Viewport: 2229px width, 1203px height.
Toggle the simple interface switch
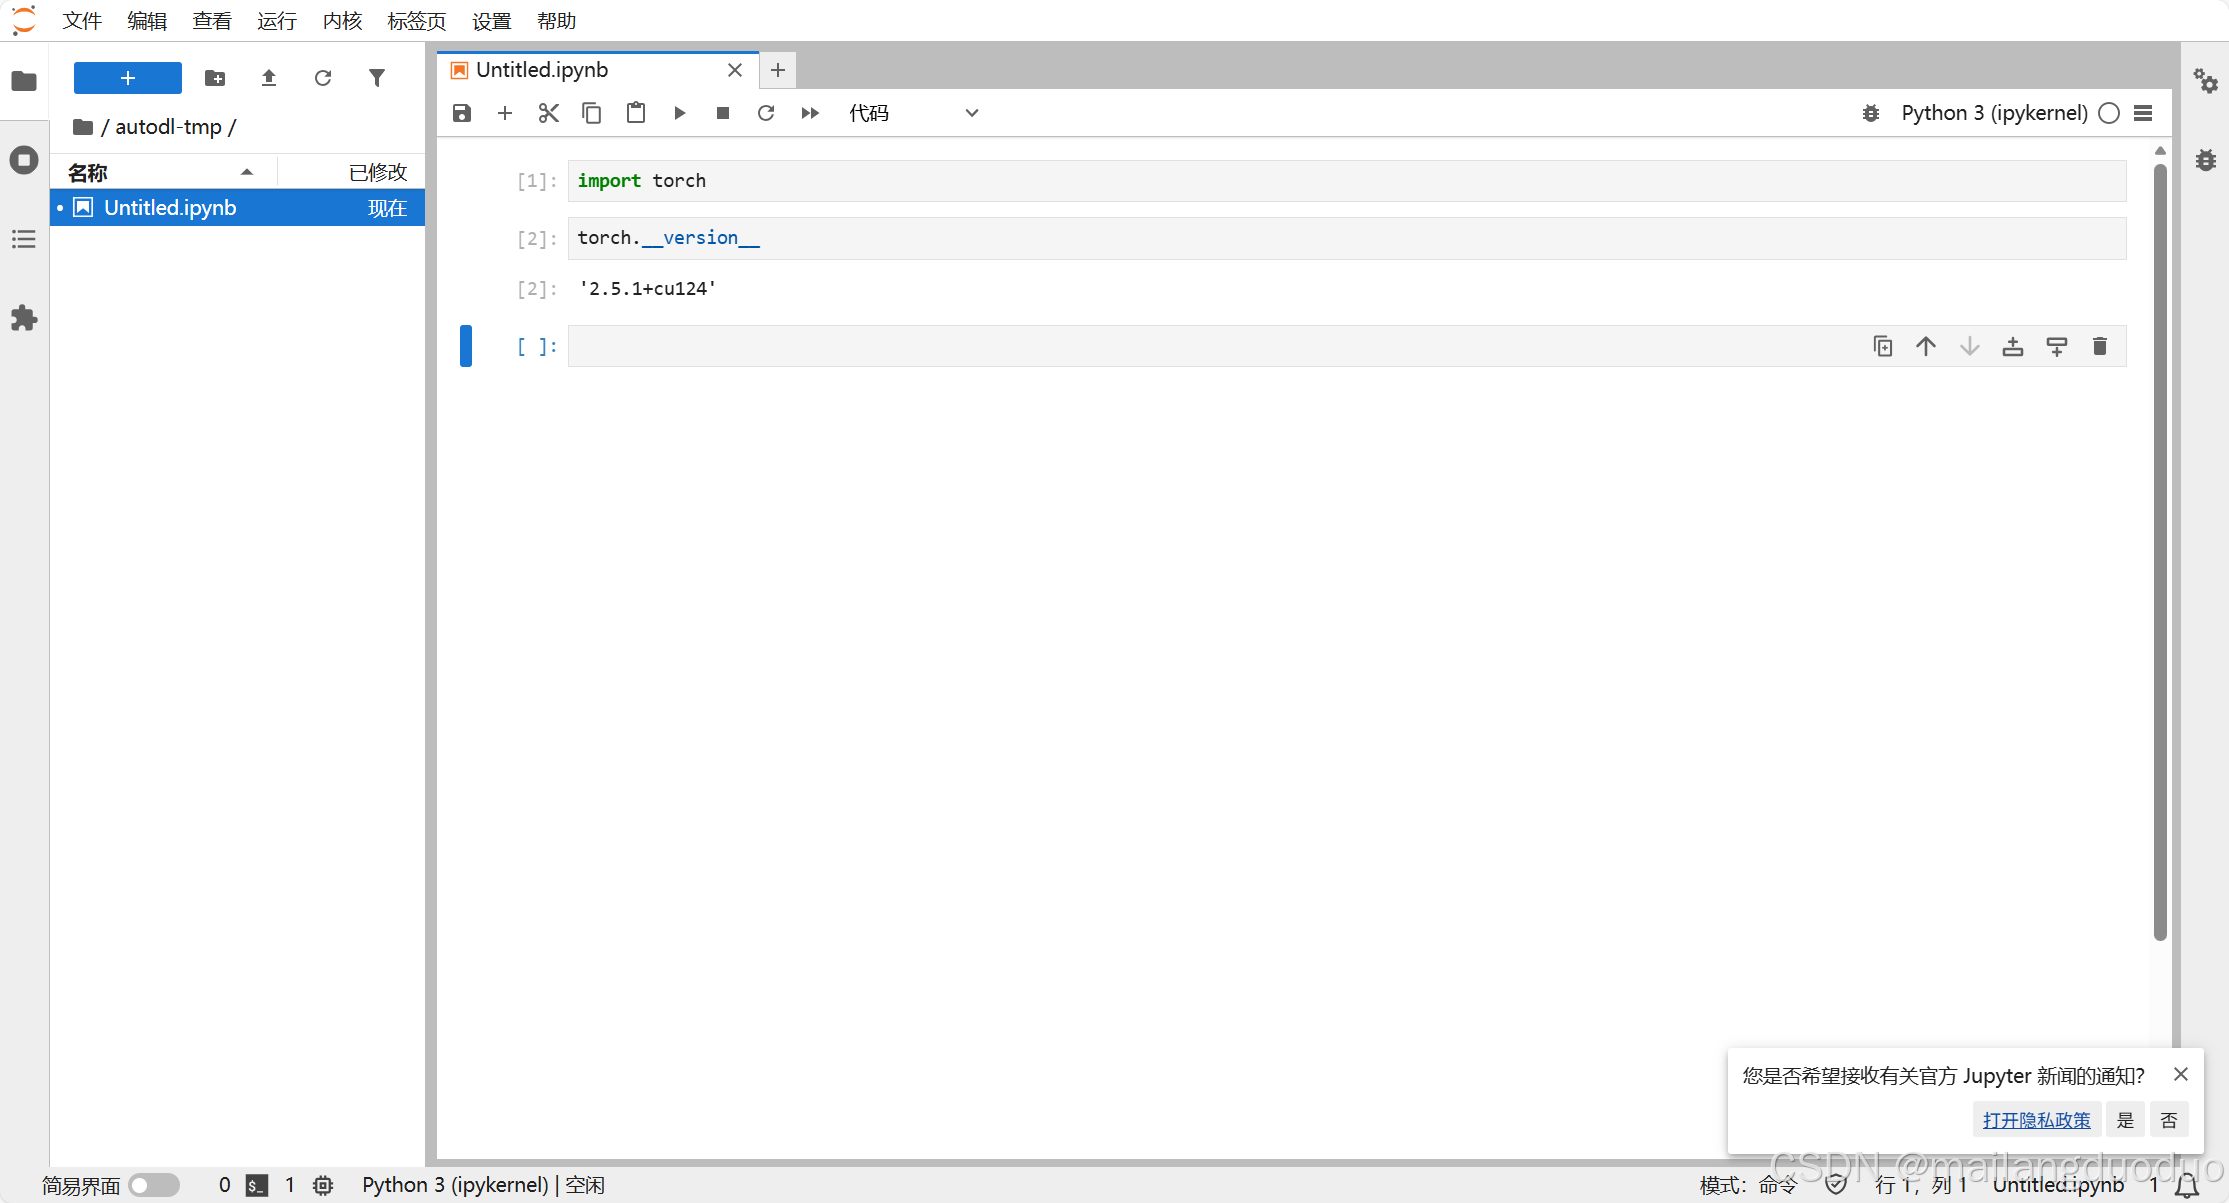pos(154,1185)
